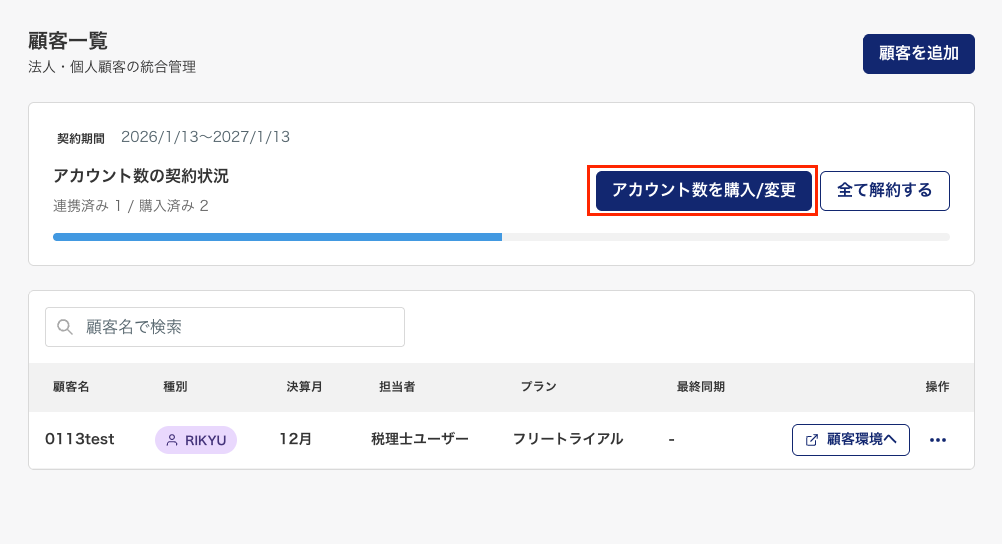Sort by the 決算月 column header
Screen dimensions: 1002x544
304,387
